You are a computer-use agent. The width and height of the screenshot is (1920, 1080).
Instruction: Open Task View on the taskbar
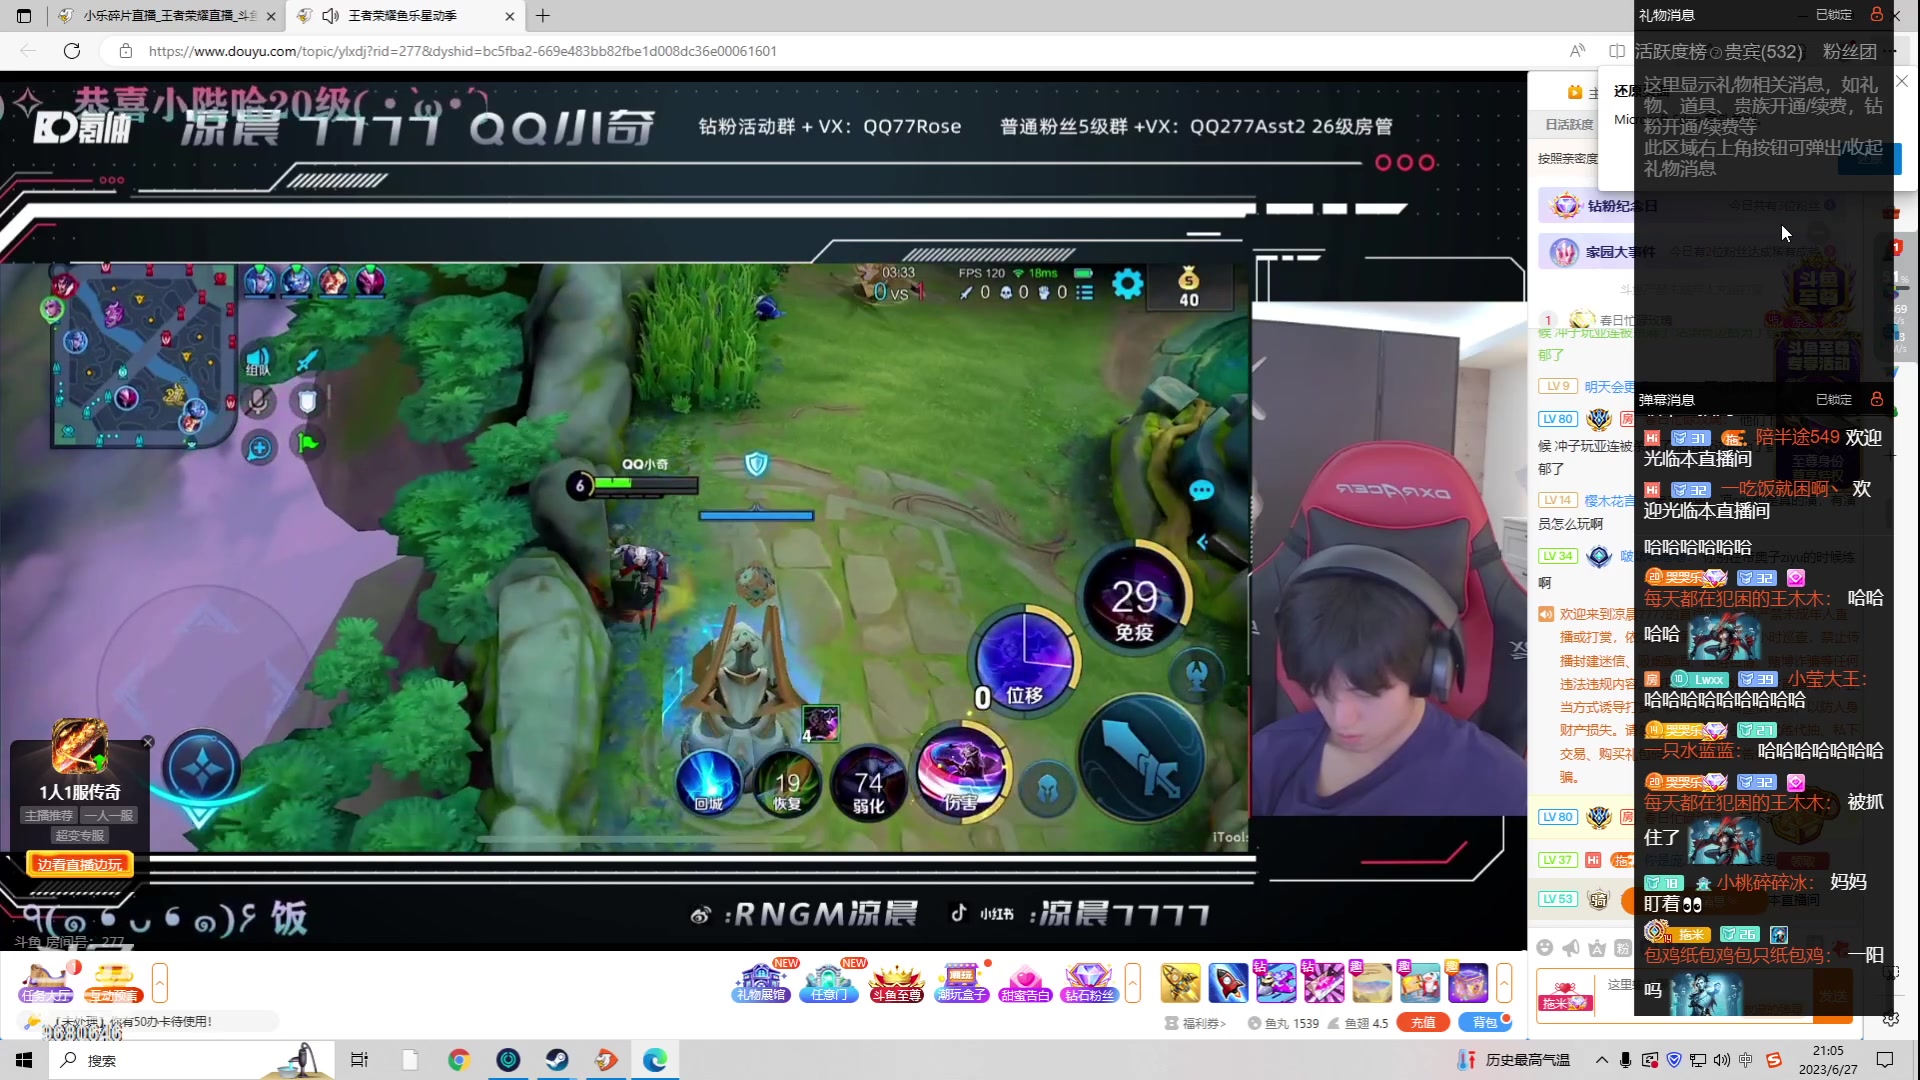[360, 1060]
